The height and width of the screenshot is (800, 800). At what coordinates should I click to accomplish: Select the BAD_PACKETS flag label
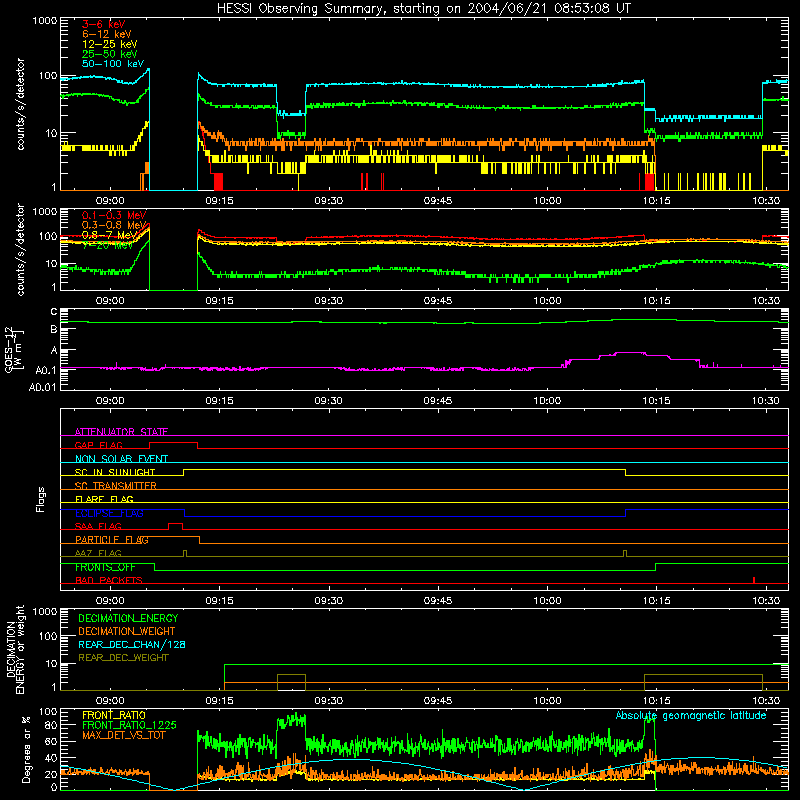tap(109, 580)
